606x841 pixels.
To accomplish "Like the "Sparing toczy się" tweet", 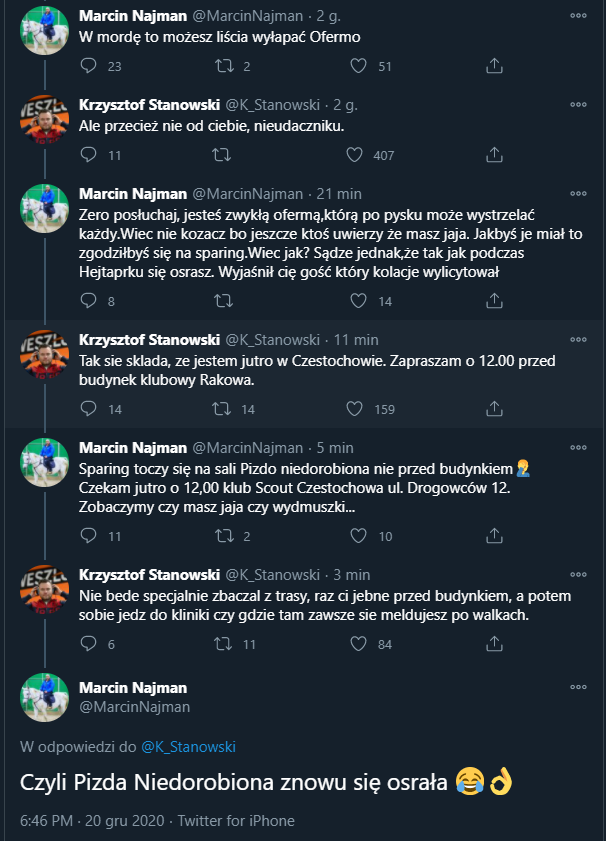I will click(x=356, y=536).
